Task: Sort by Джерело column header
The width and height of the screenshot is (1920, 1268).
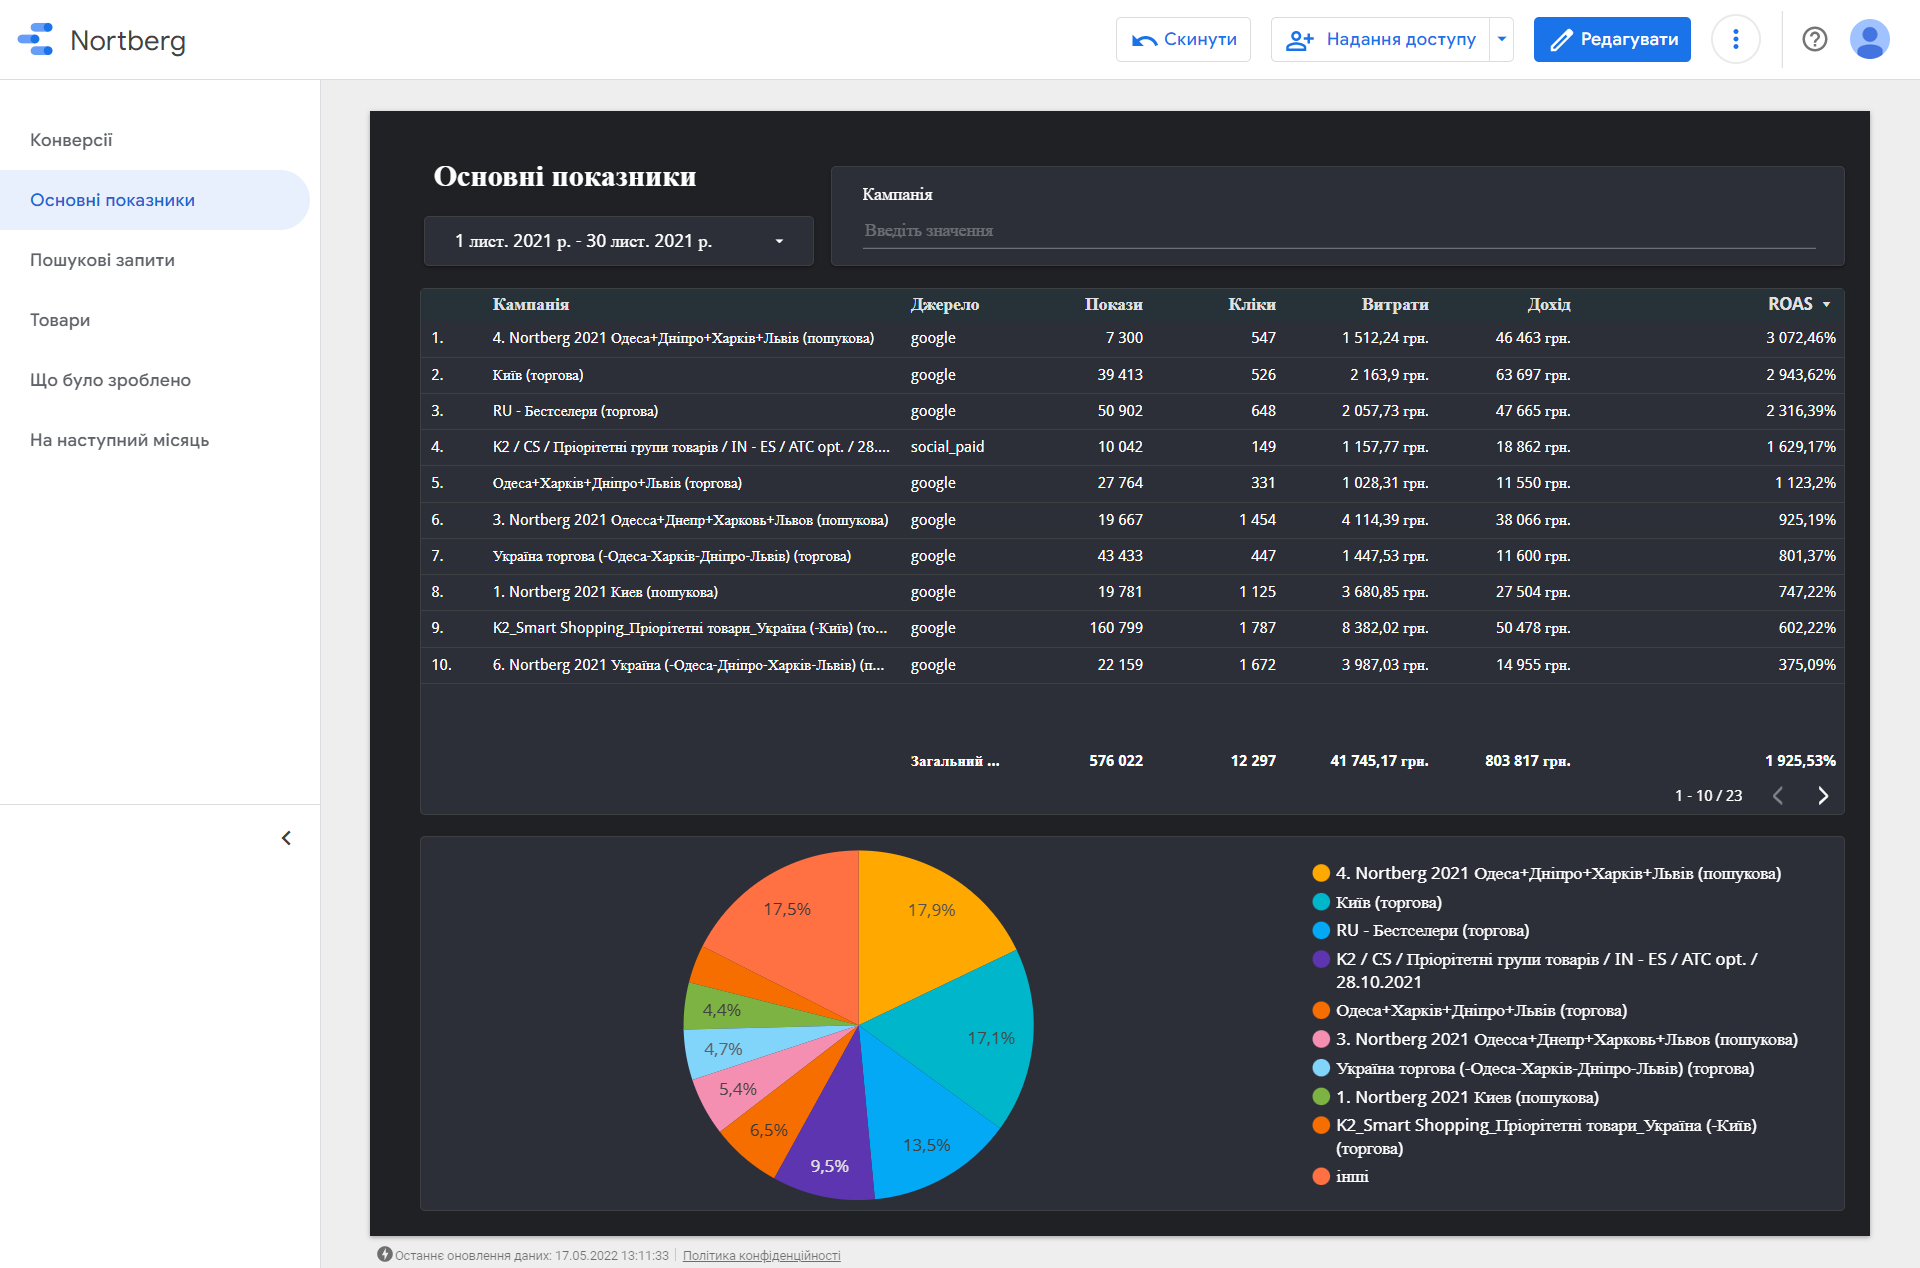Action: click(x=944, y=304)
